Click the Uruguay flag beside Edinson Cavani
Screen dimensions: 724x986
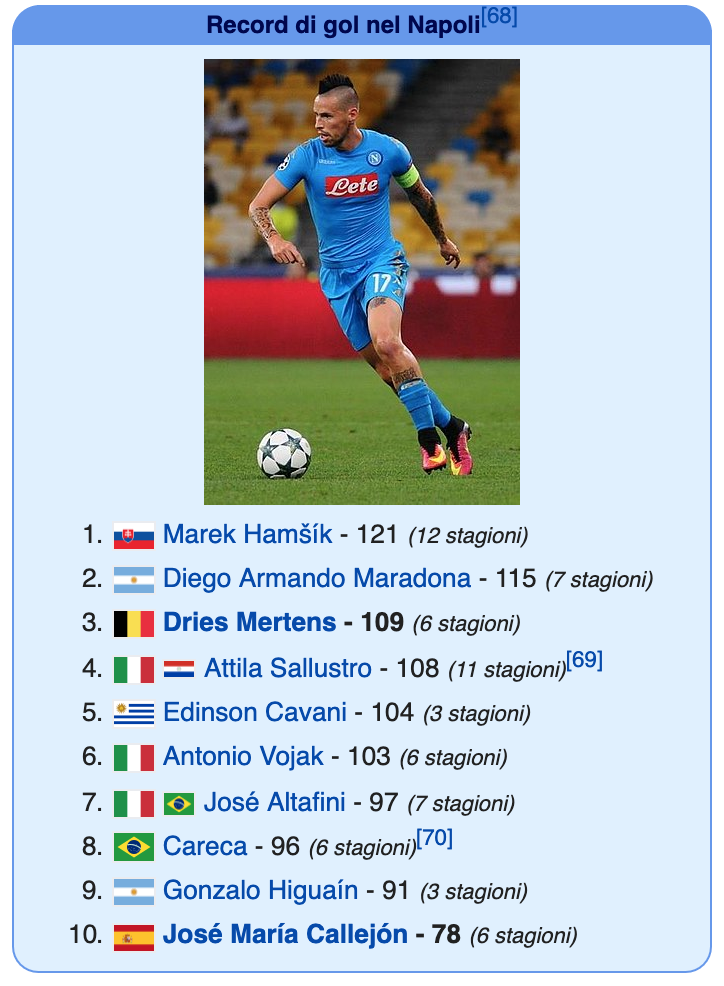pyautogui.click(x=133, y=714)
